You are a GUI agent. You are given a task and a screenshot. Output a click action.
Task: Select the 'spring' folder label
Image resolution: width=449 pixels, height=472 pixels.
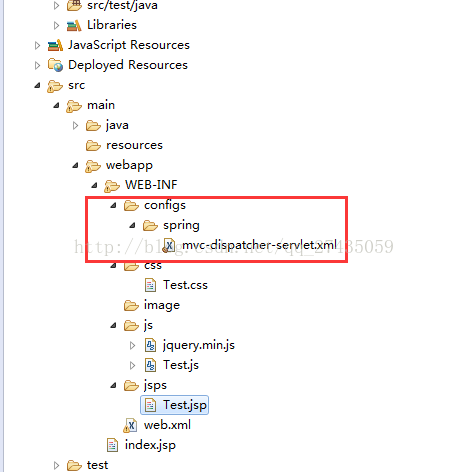click(x=181, y=226)
